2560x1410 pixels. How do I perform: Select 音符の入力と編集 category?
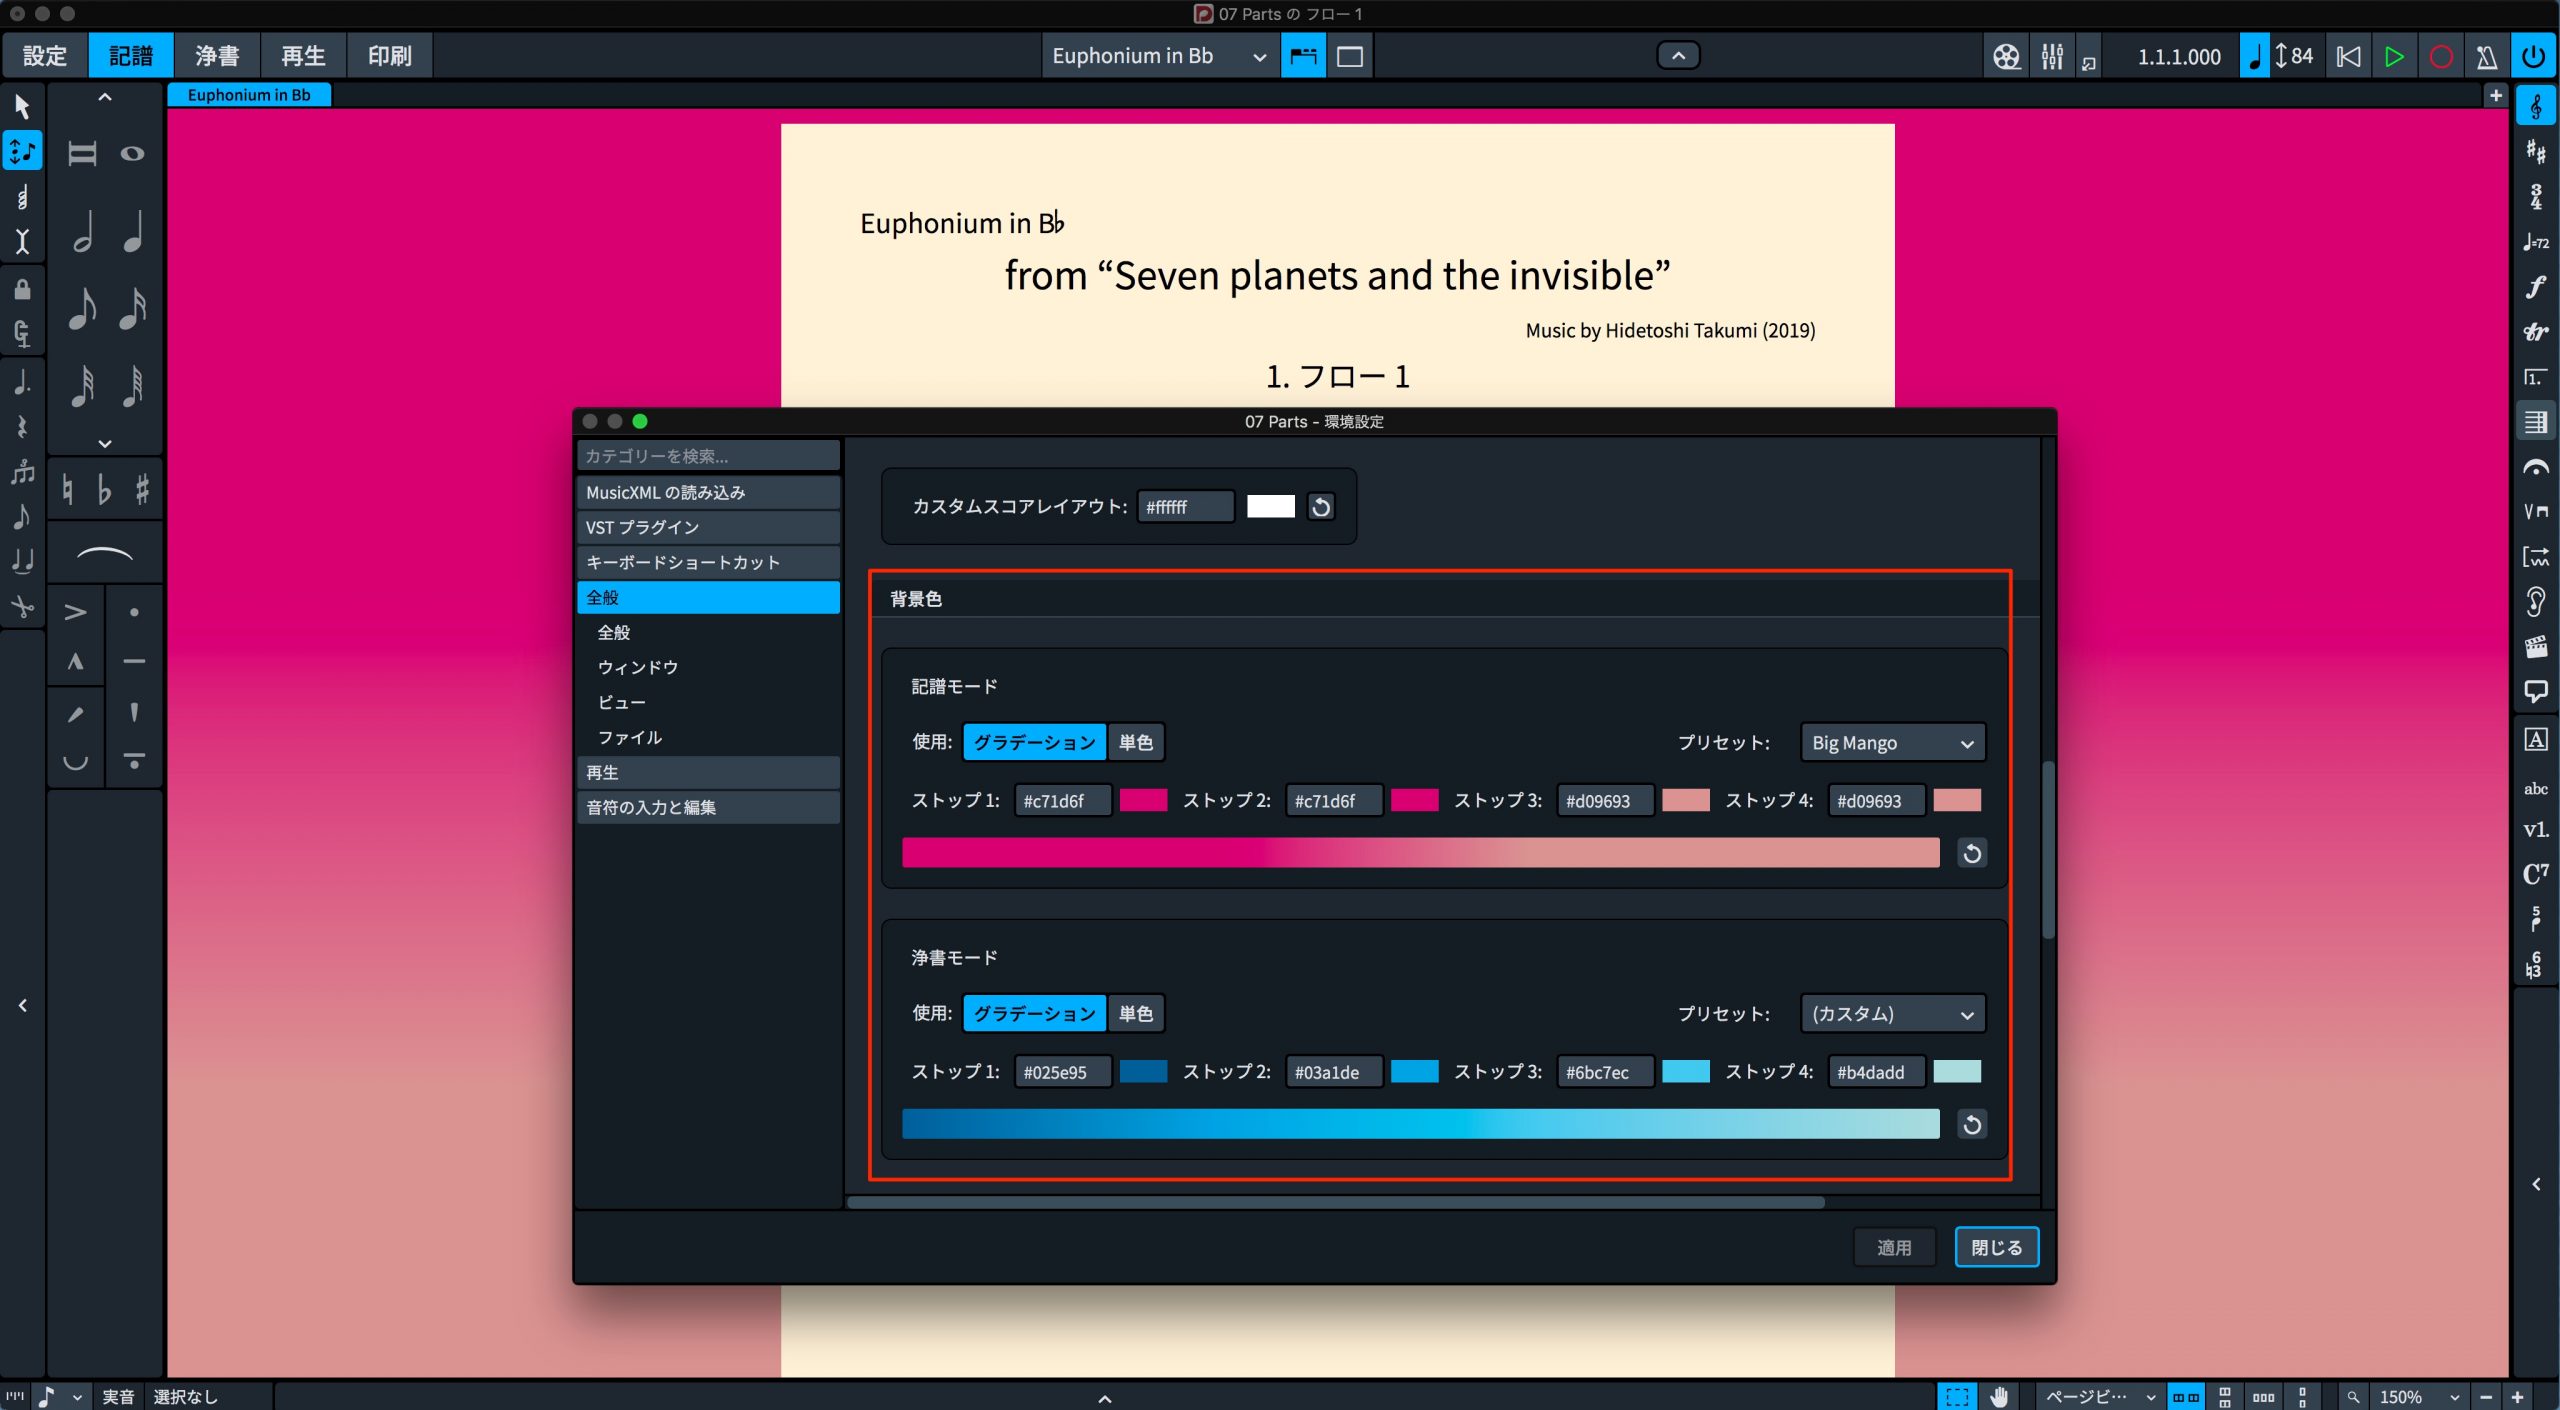708,807
